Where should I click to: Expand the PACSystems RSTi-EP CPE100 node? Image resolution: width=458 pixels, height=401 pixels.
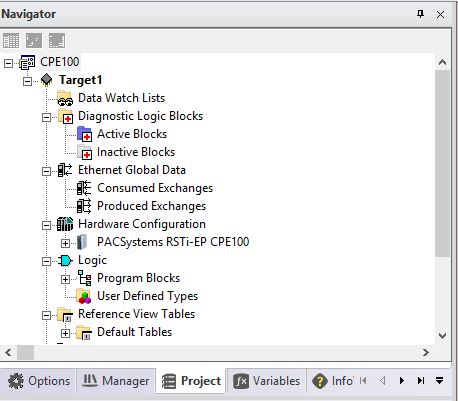[65, 243]
